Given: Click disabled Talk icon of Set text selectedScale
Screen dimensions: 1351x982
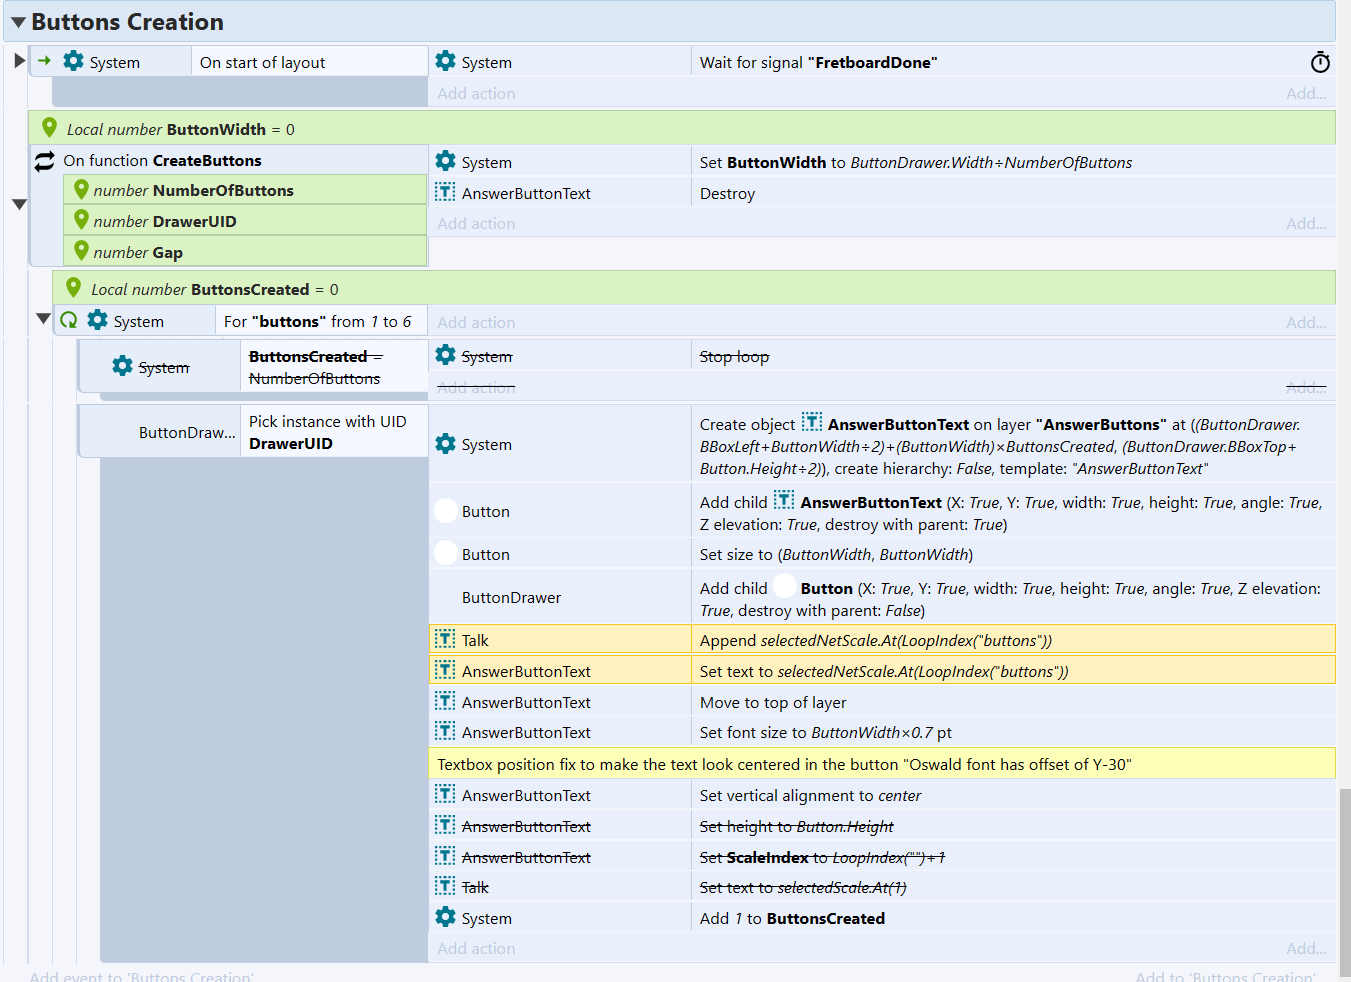Looking at the screenshot, I should click(445, 886).
